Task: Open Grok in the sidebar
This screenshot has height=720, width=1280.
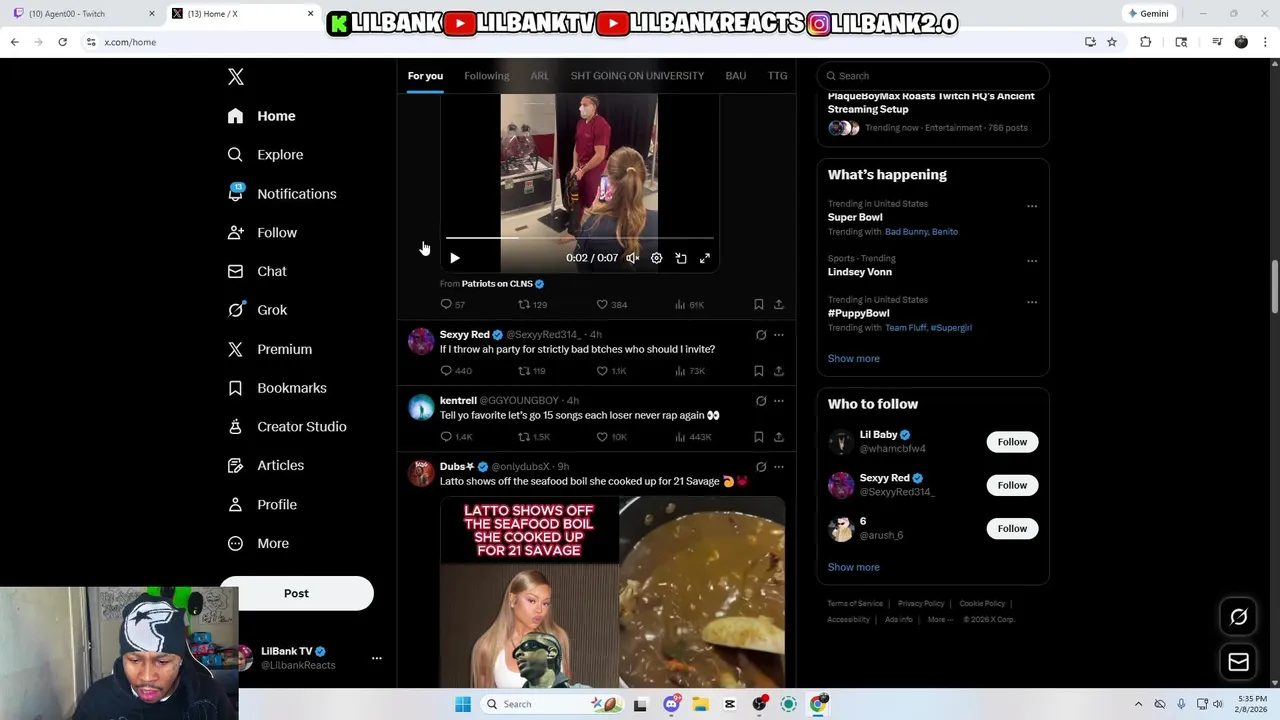Action: (x=257, y=310)
